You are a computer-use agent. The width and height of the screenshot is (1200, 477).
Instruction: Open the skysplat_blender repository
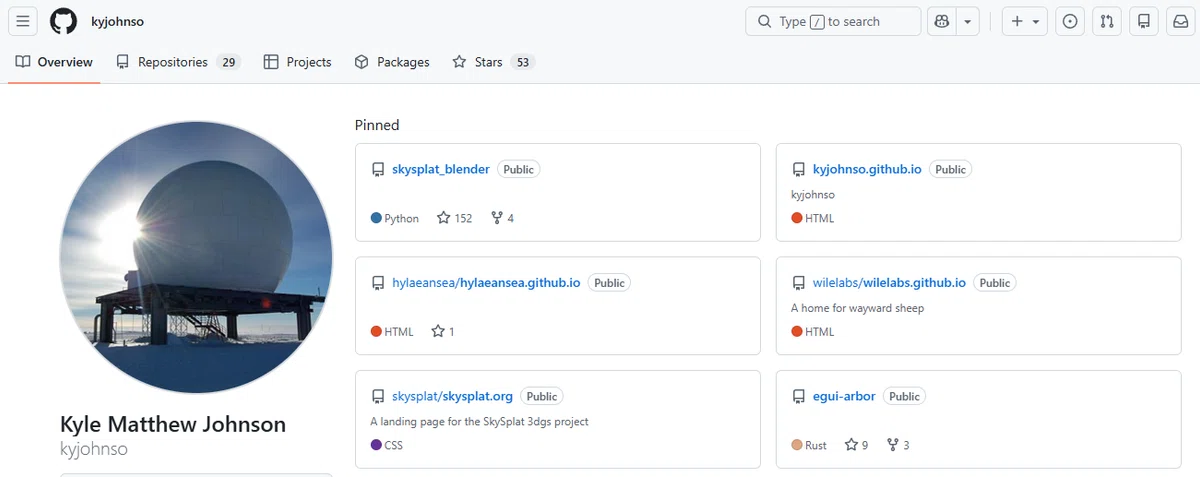[x=441, y=169]
